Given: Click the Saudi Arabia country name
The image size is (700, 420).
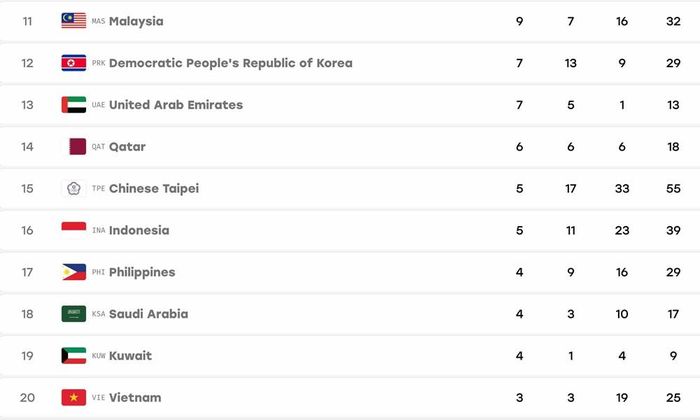Looking at the screenshot, I should (x=149, y=314).
